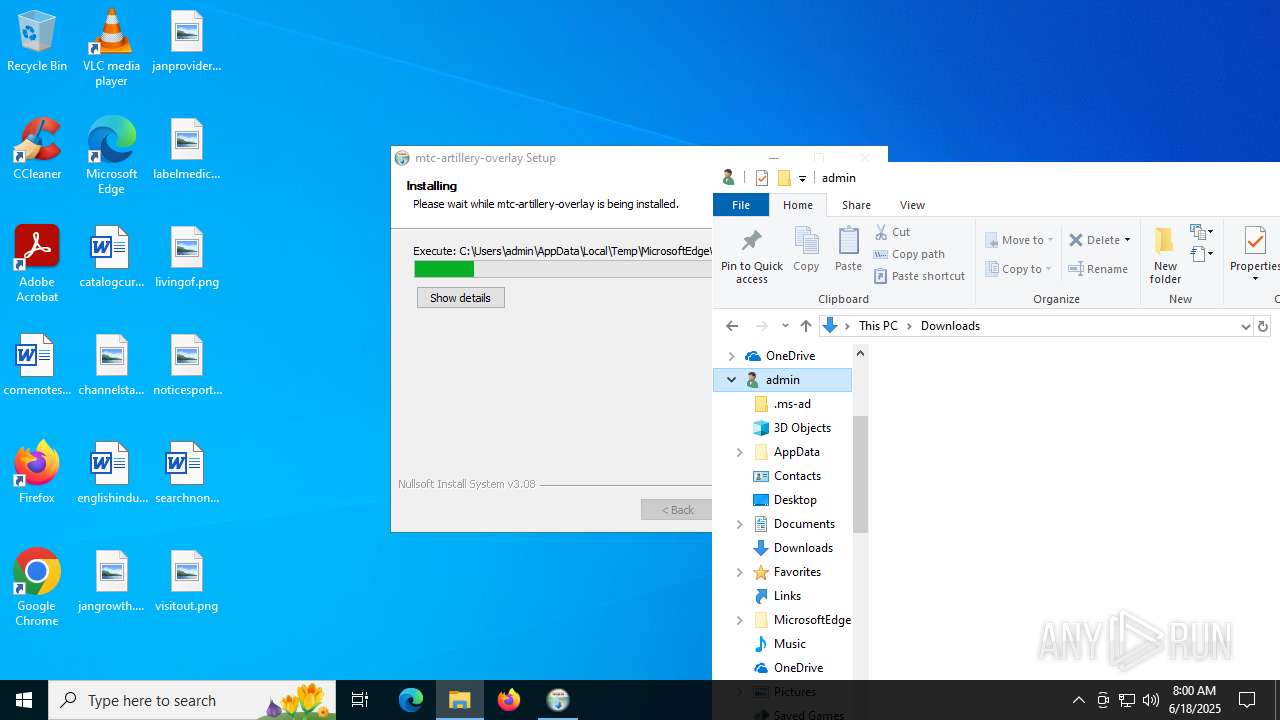The width and height of the screenshot is (1280, 720).
Task: Open Task View on taskbar
Action: point(360,700)
